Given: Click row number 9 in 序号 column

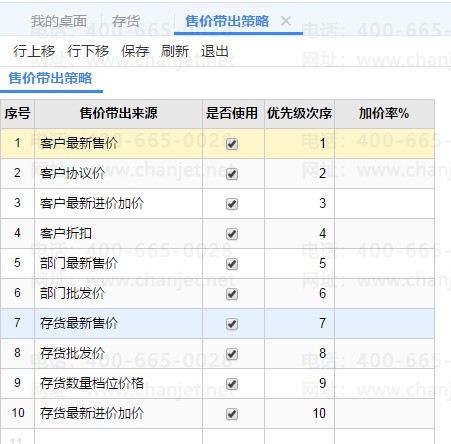Looking at the screenshot, I should (17, 383).
